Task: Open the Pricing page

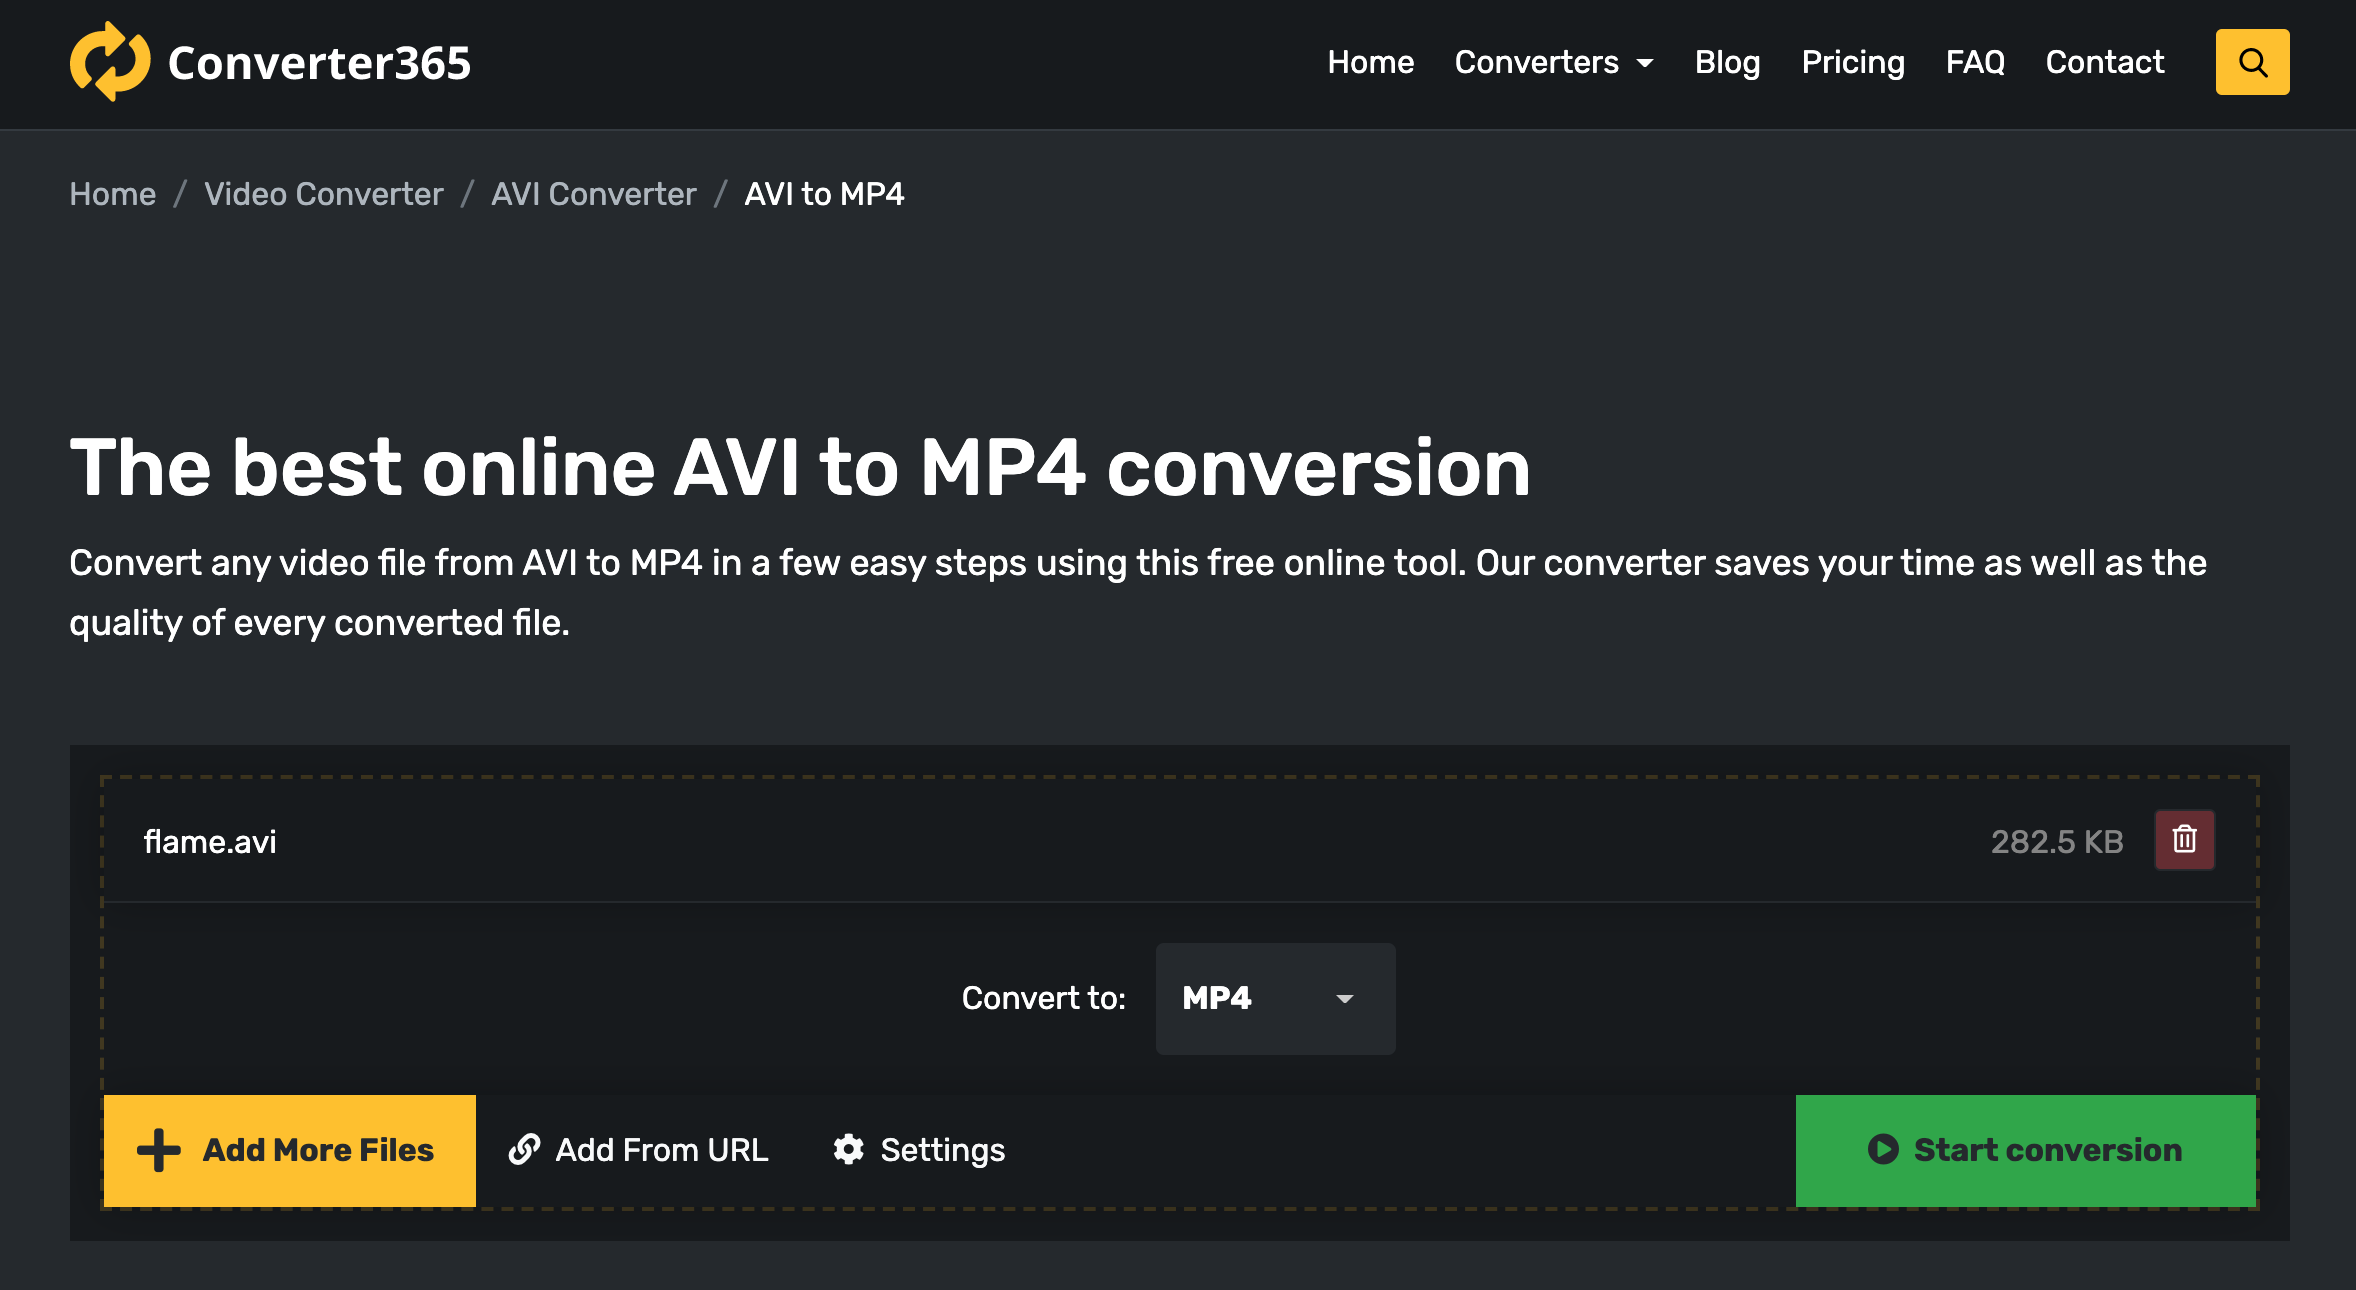Action: [1852, 62]
